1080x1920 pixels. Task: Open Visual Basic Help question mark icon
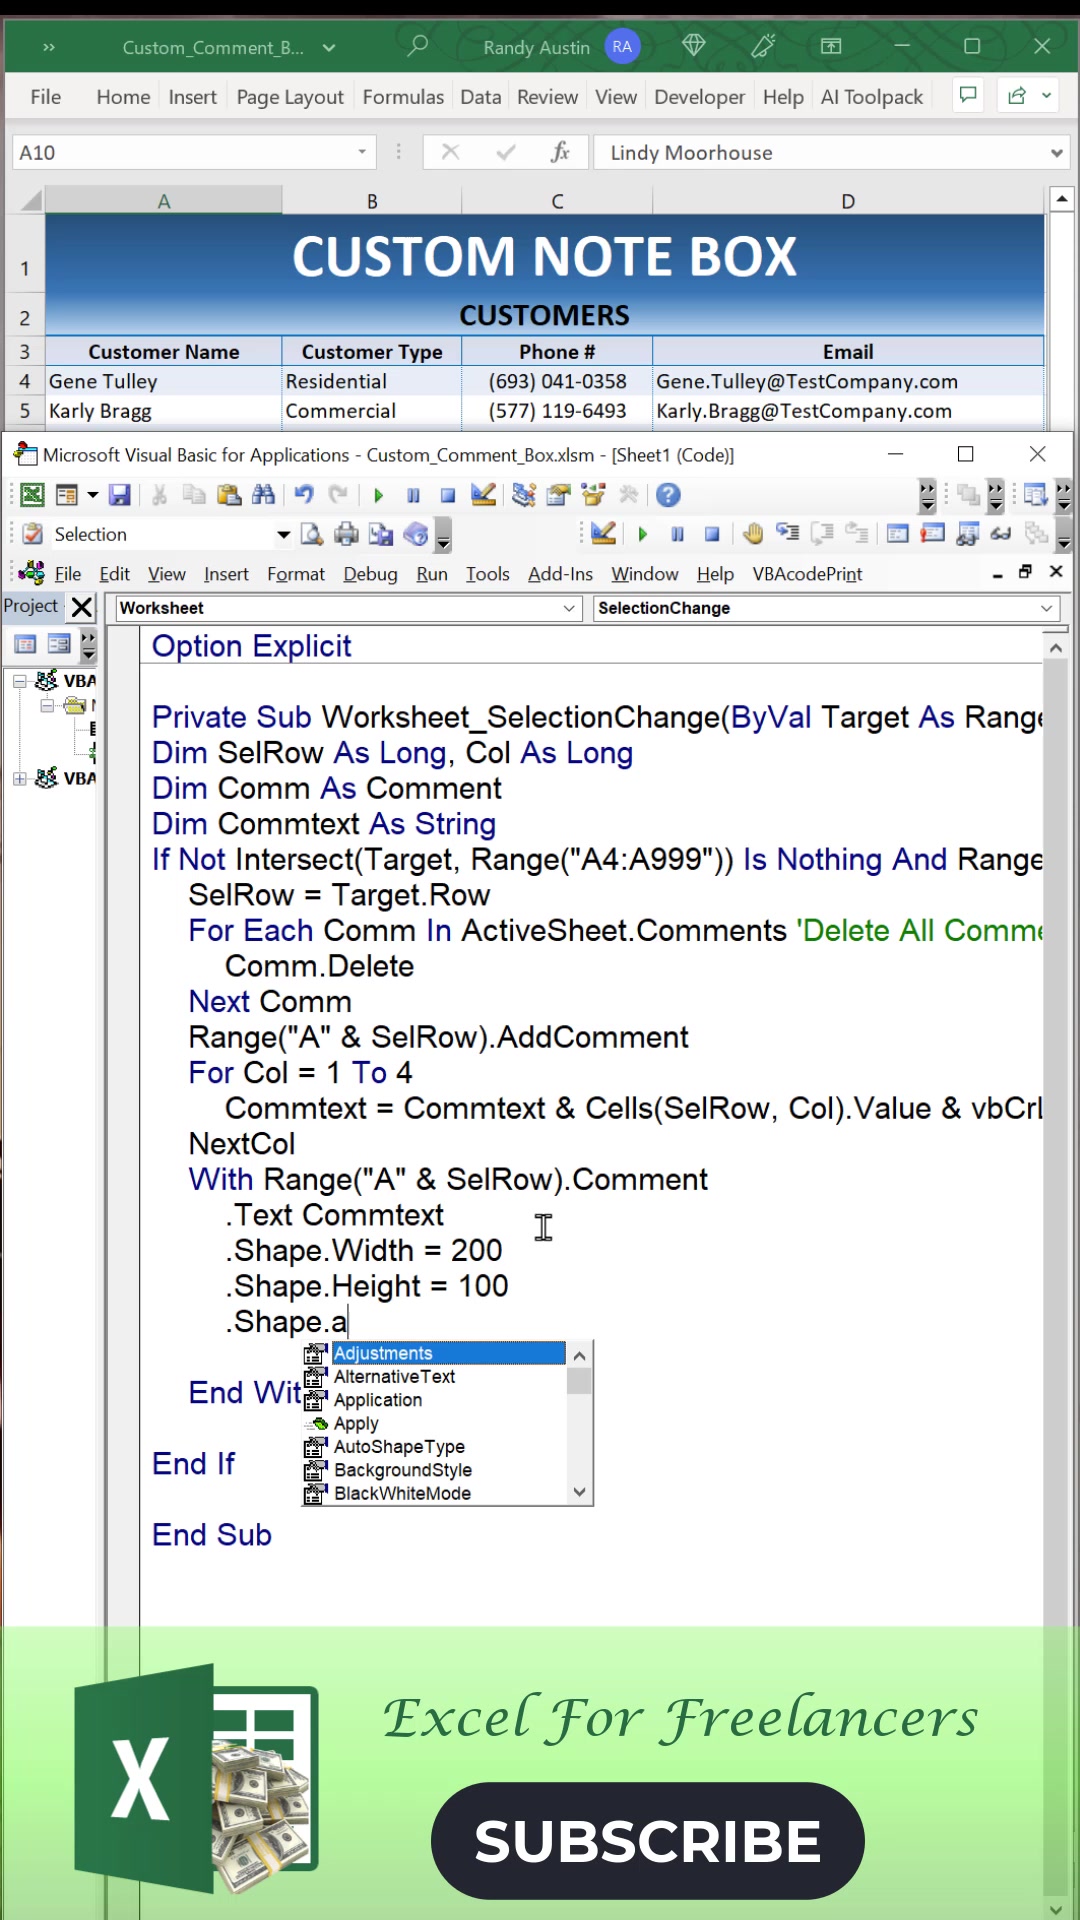668,495
